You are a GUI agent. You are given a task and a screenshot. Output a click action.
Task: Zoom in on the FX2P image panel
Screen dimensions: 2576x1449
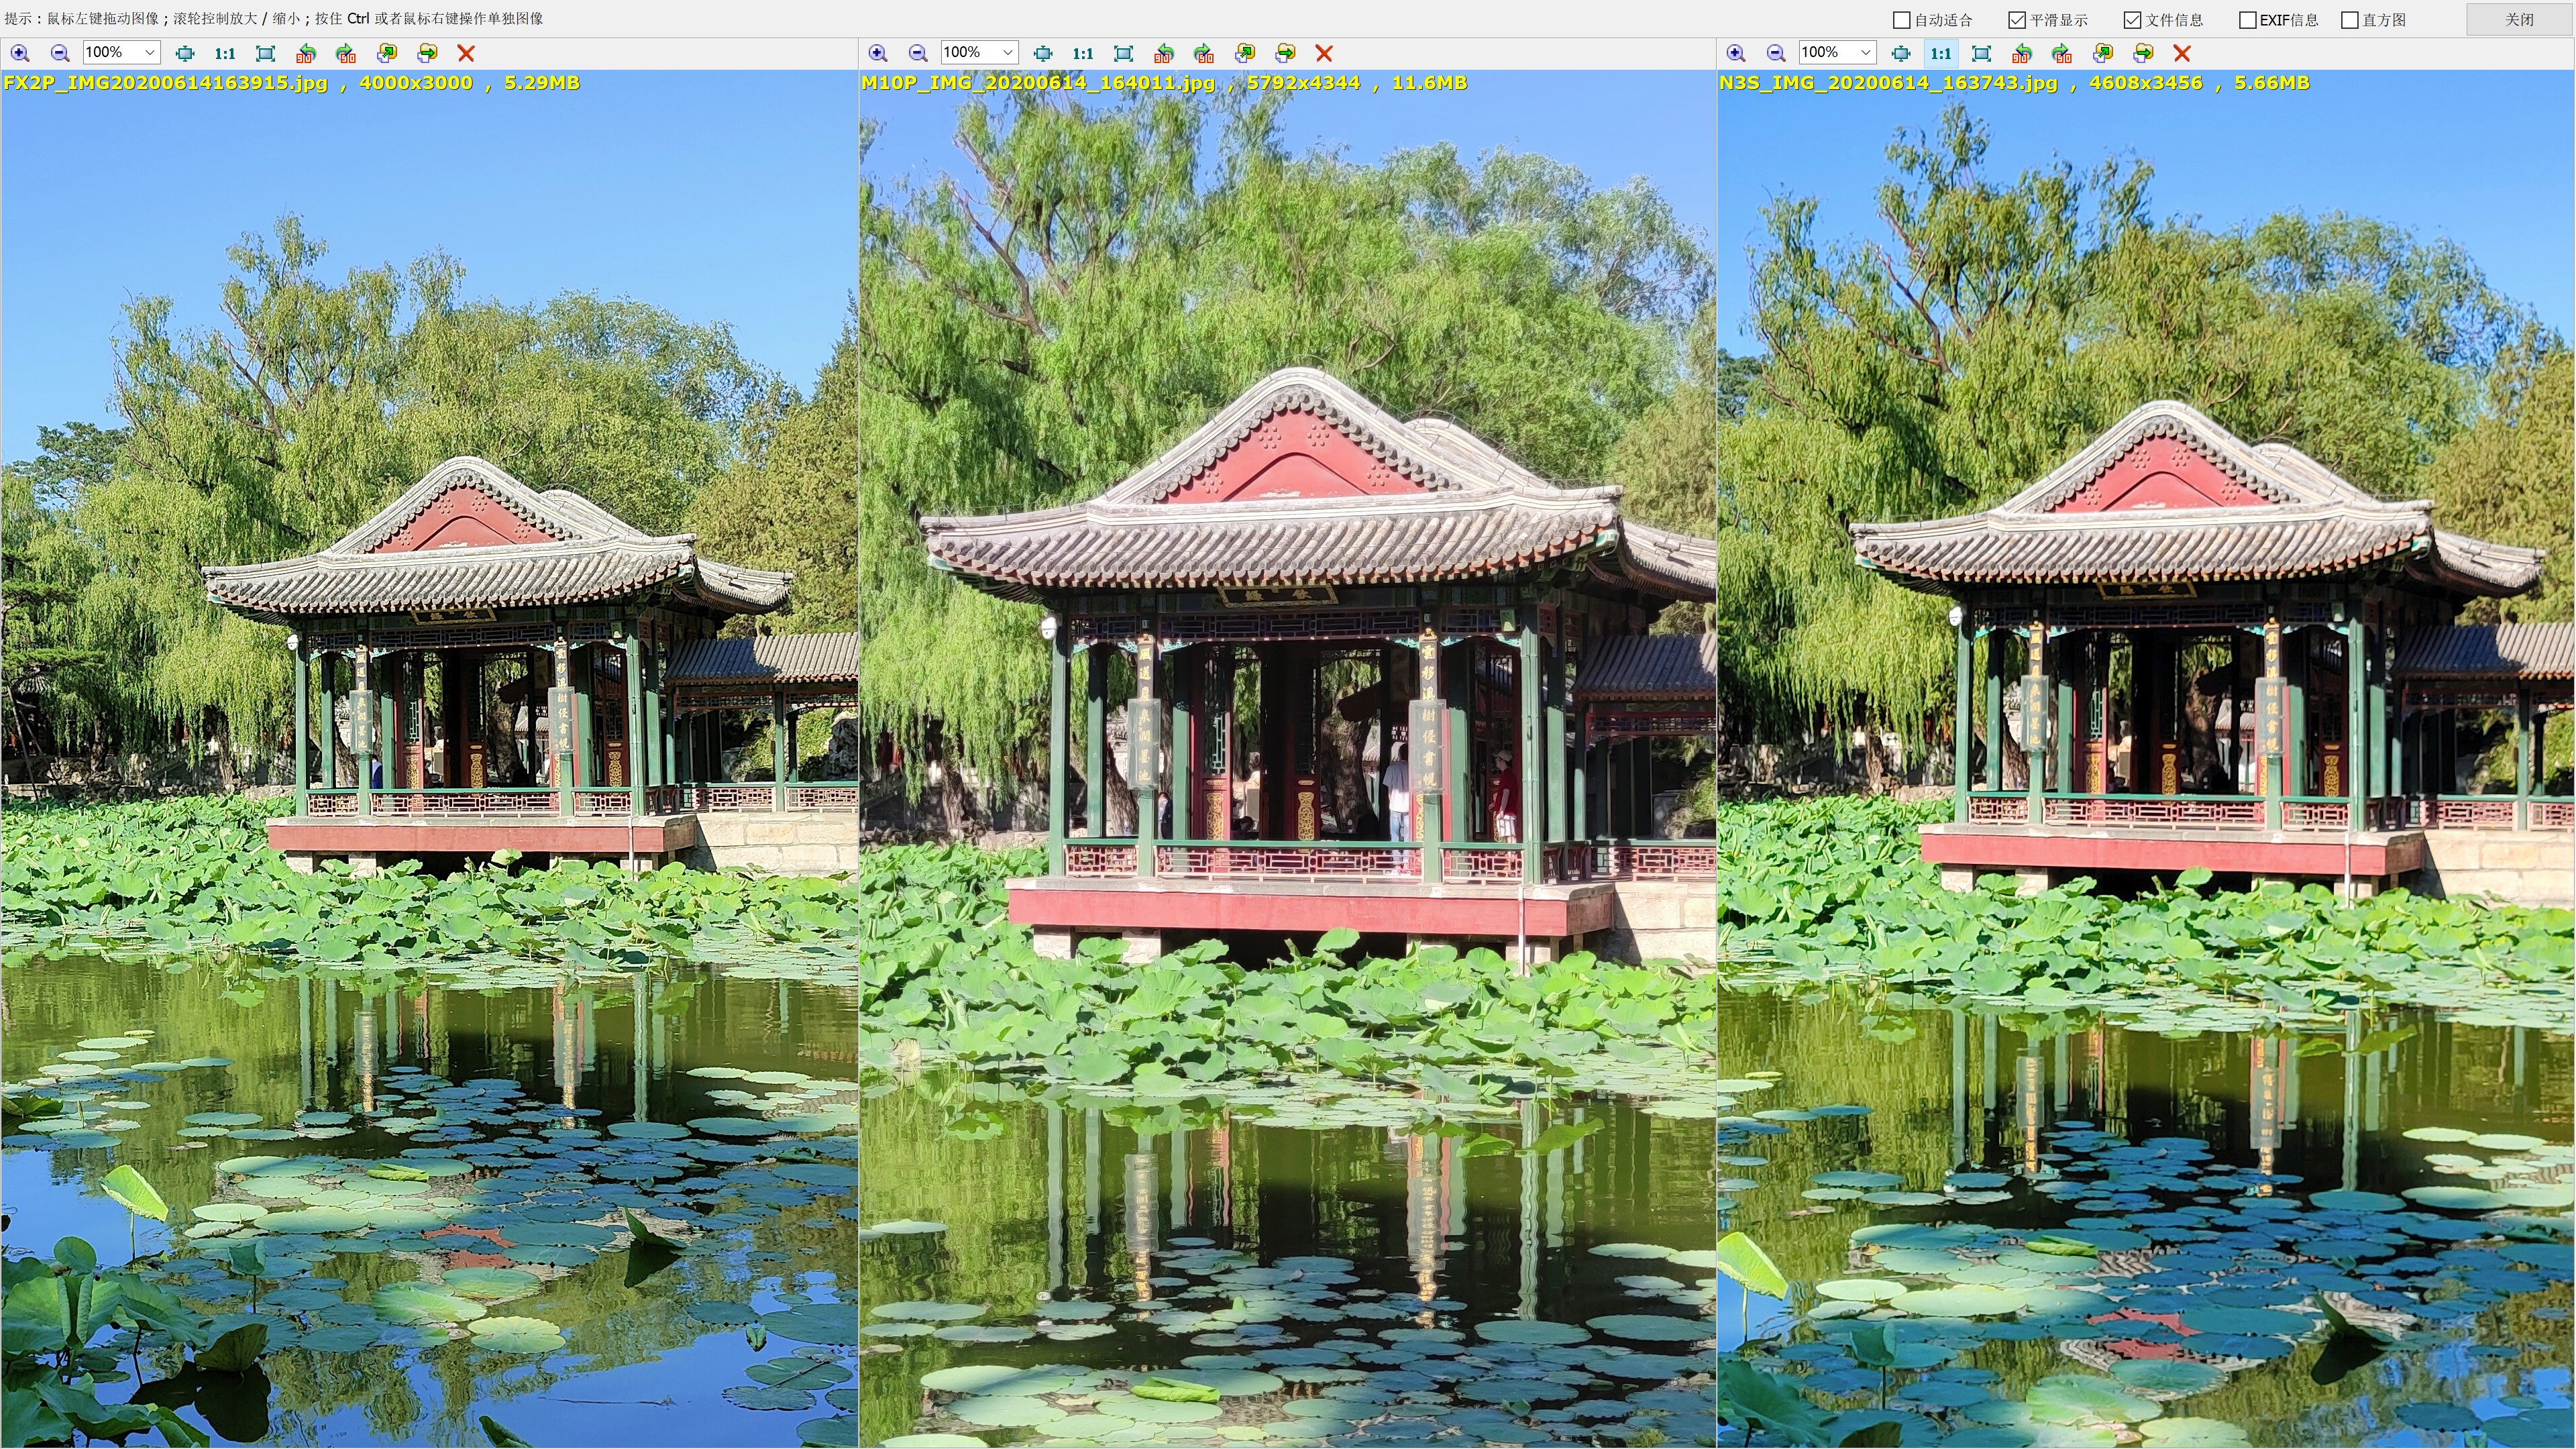point(20,53)
